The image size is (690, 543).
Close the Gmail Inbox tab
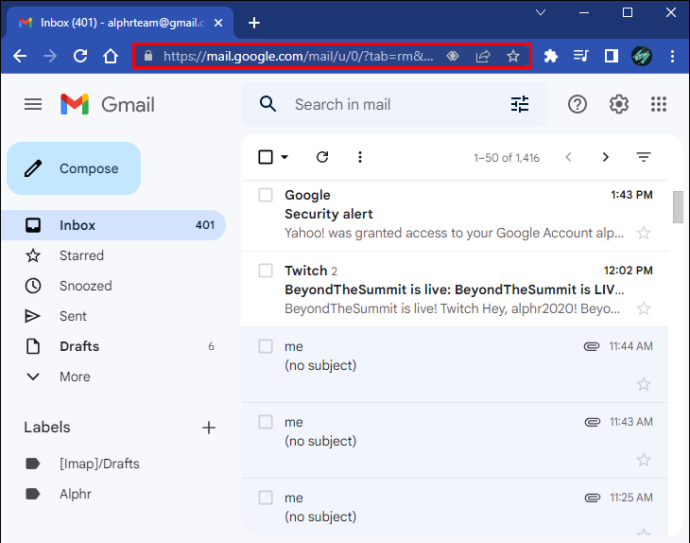click(218, 23)
